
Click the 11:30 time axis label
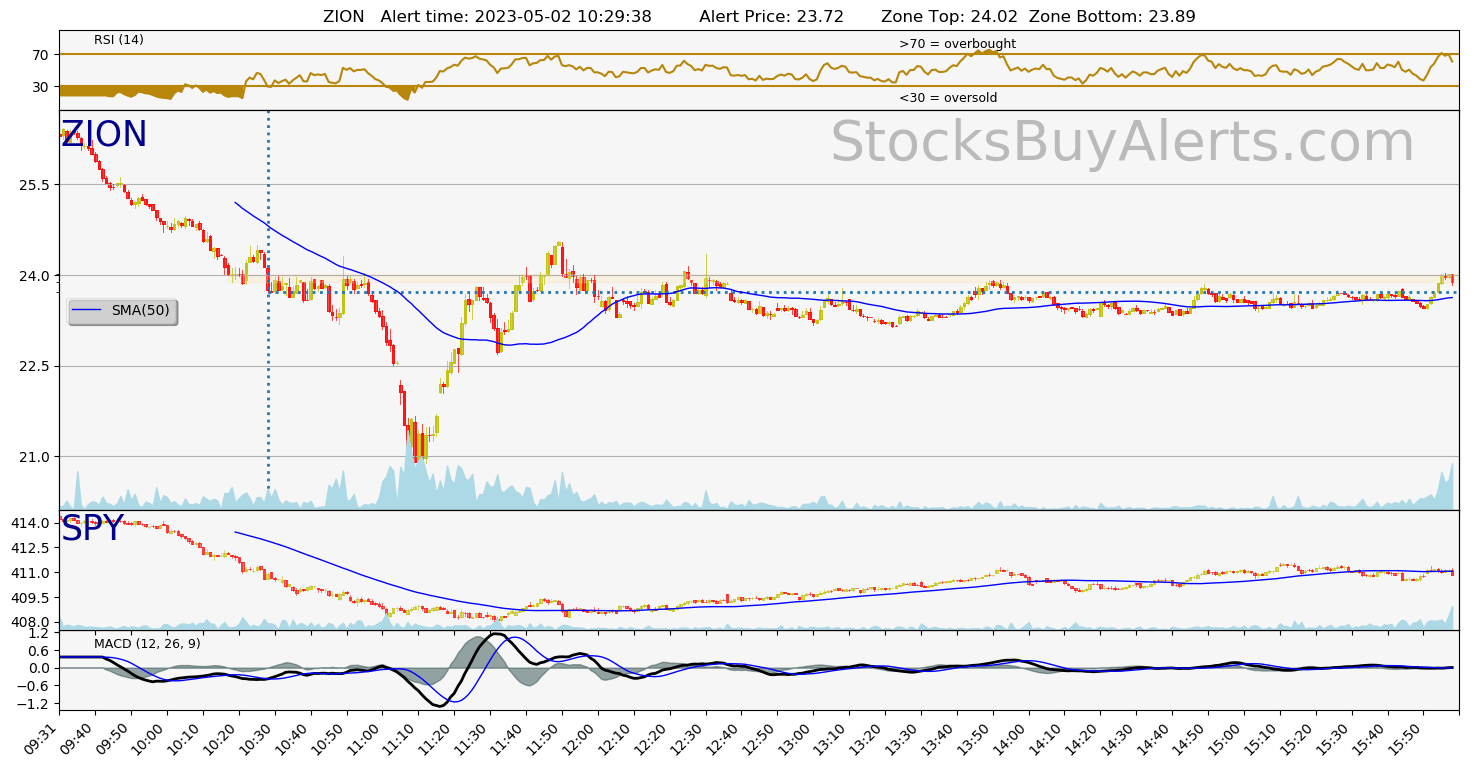472,738
